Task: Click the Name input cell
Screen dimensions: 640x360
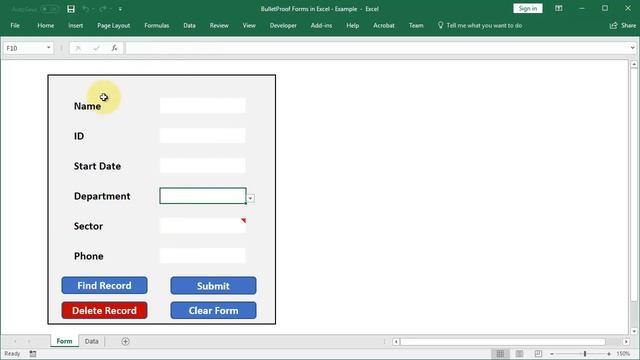Action: 202,106
